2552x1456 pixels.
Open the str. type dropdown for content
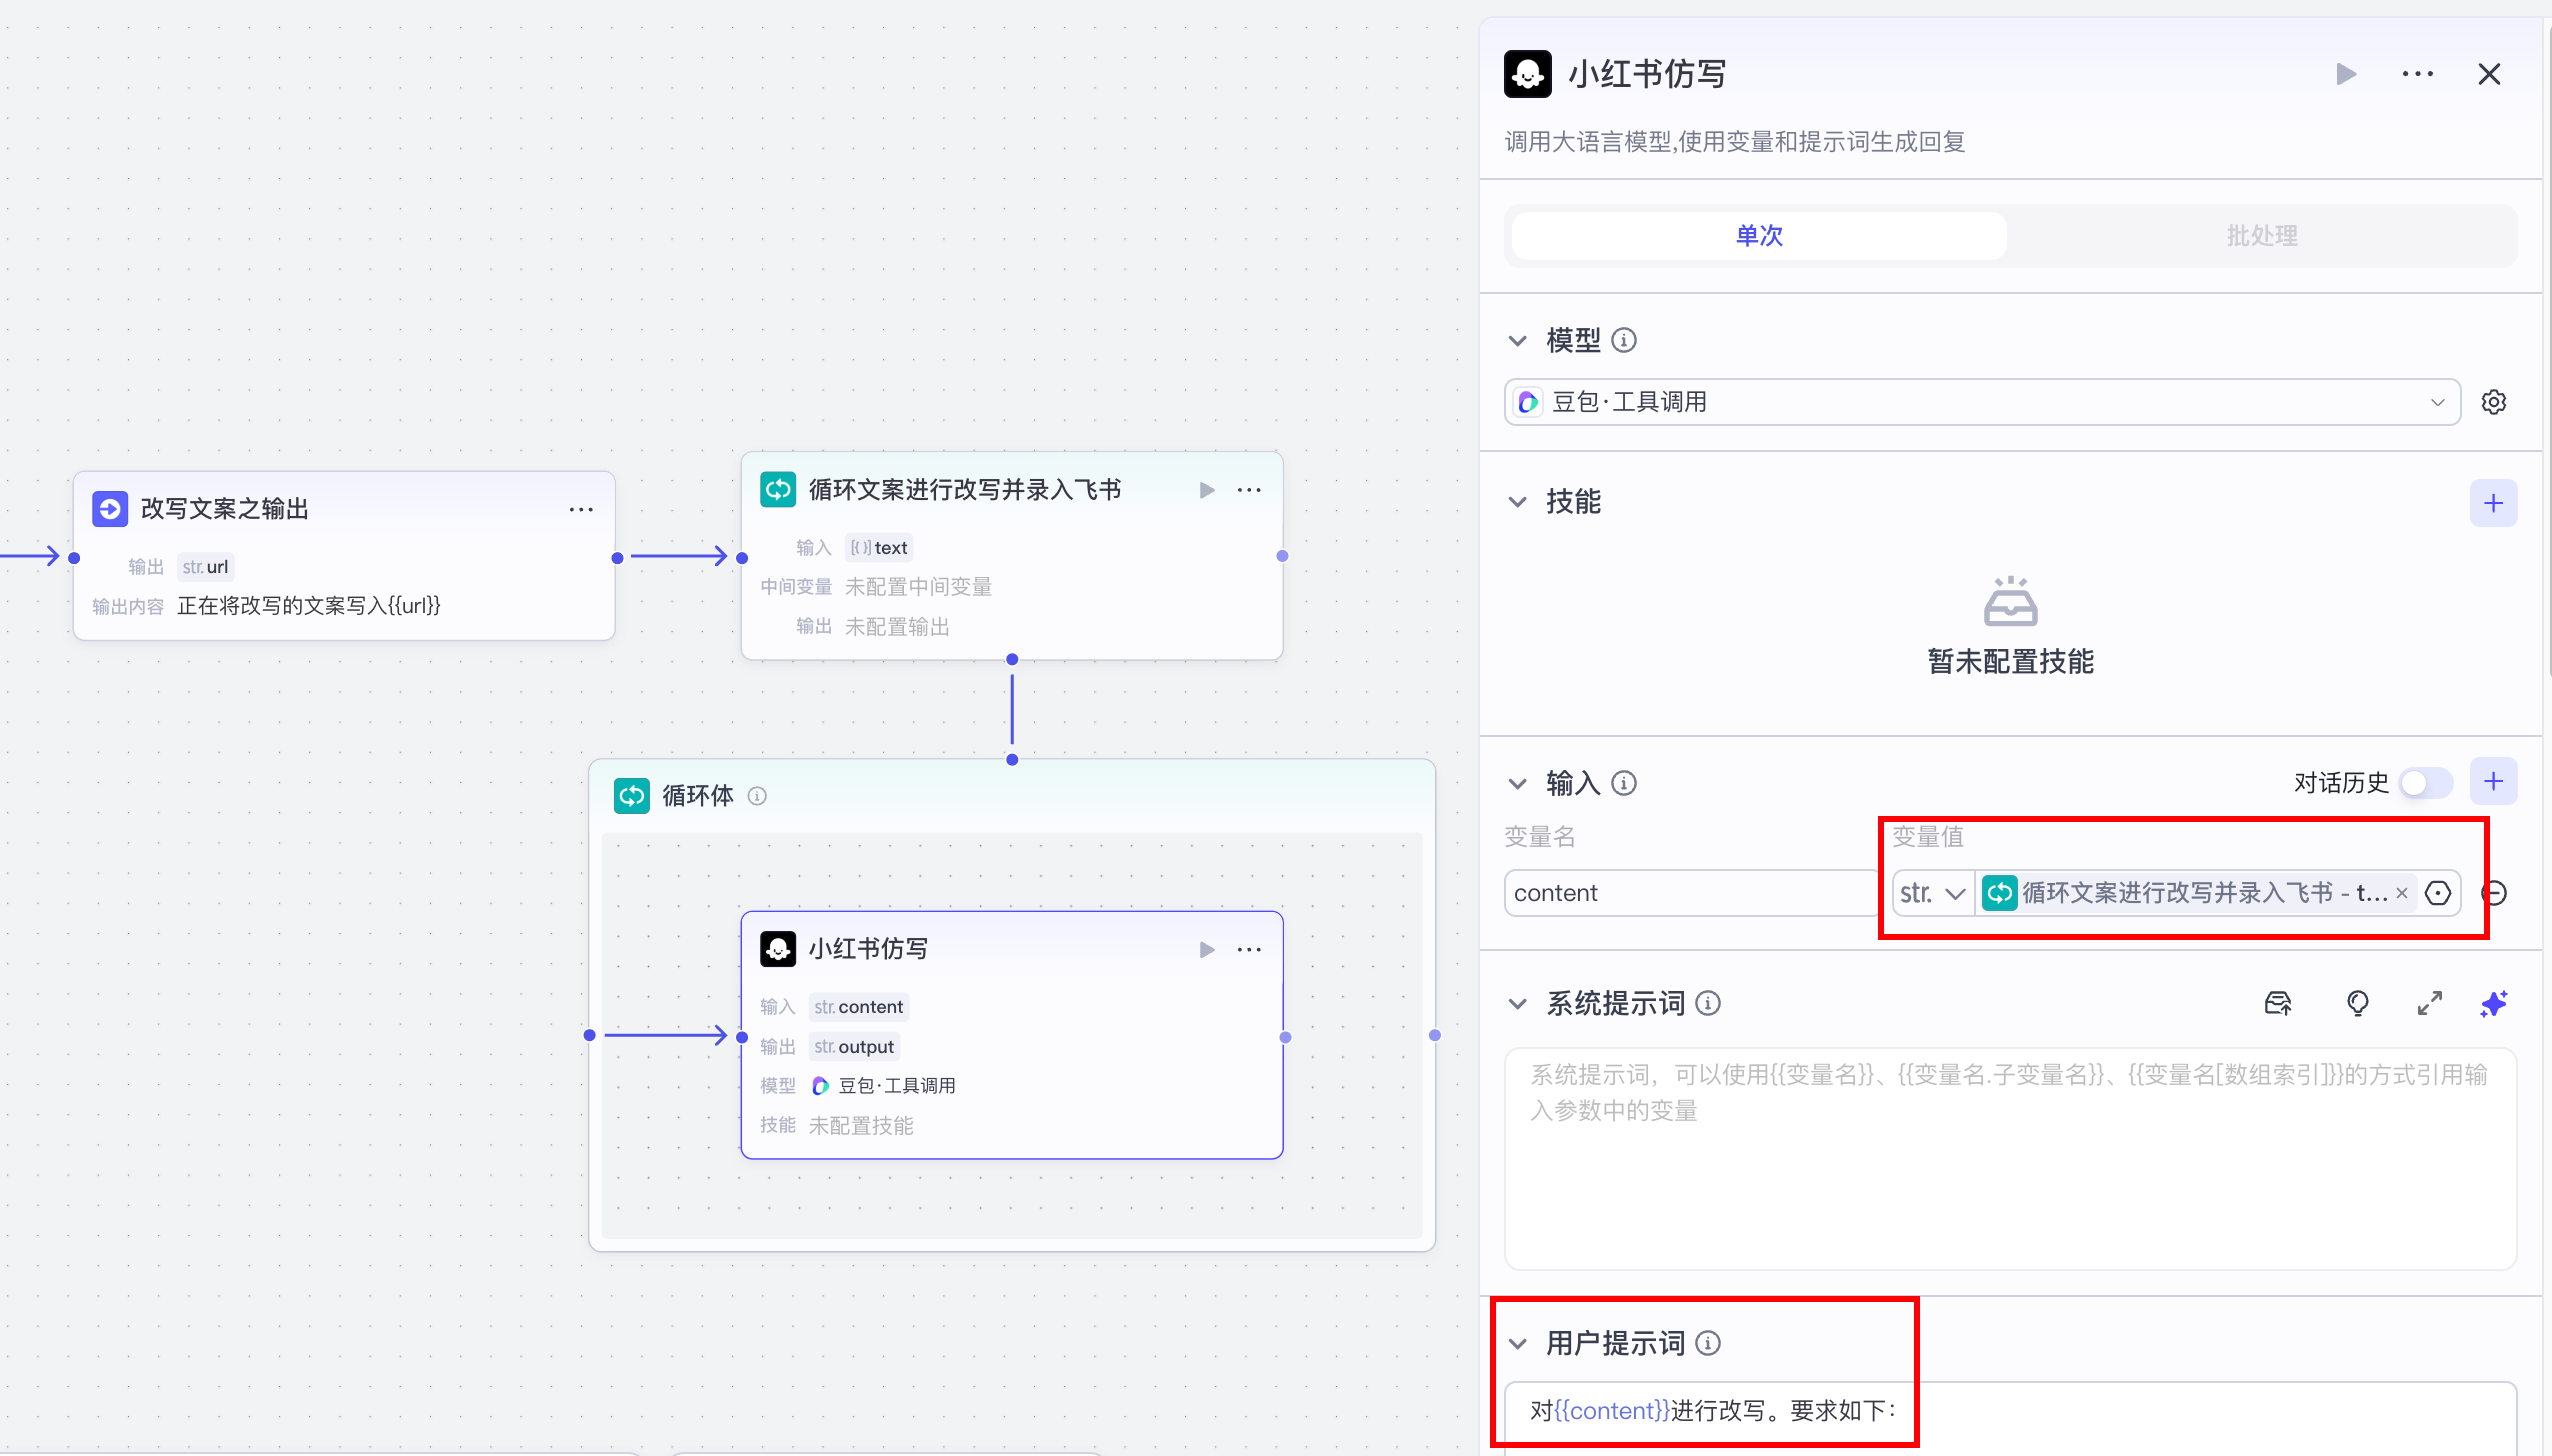(1932, 893)
